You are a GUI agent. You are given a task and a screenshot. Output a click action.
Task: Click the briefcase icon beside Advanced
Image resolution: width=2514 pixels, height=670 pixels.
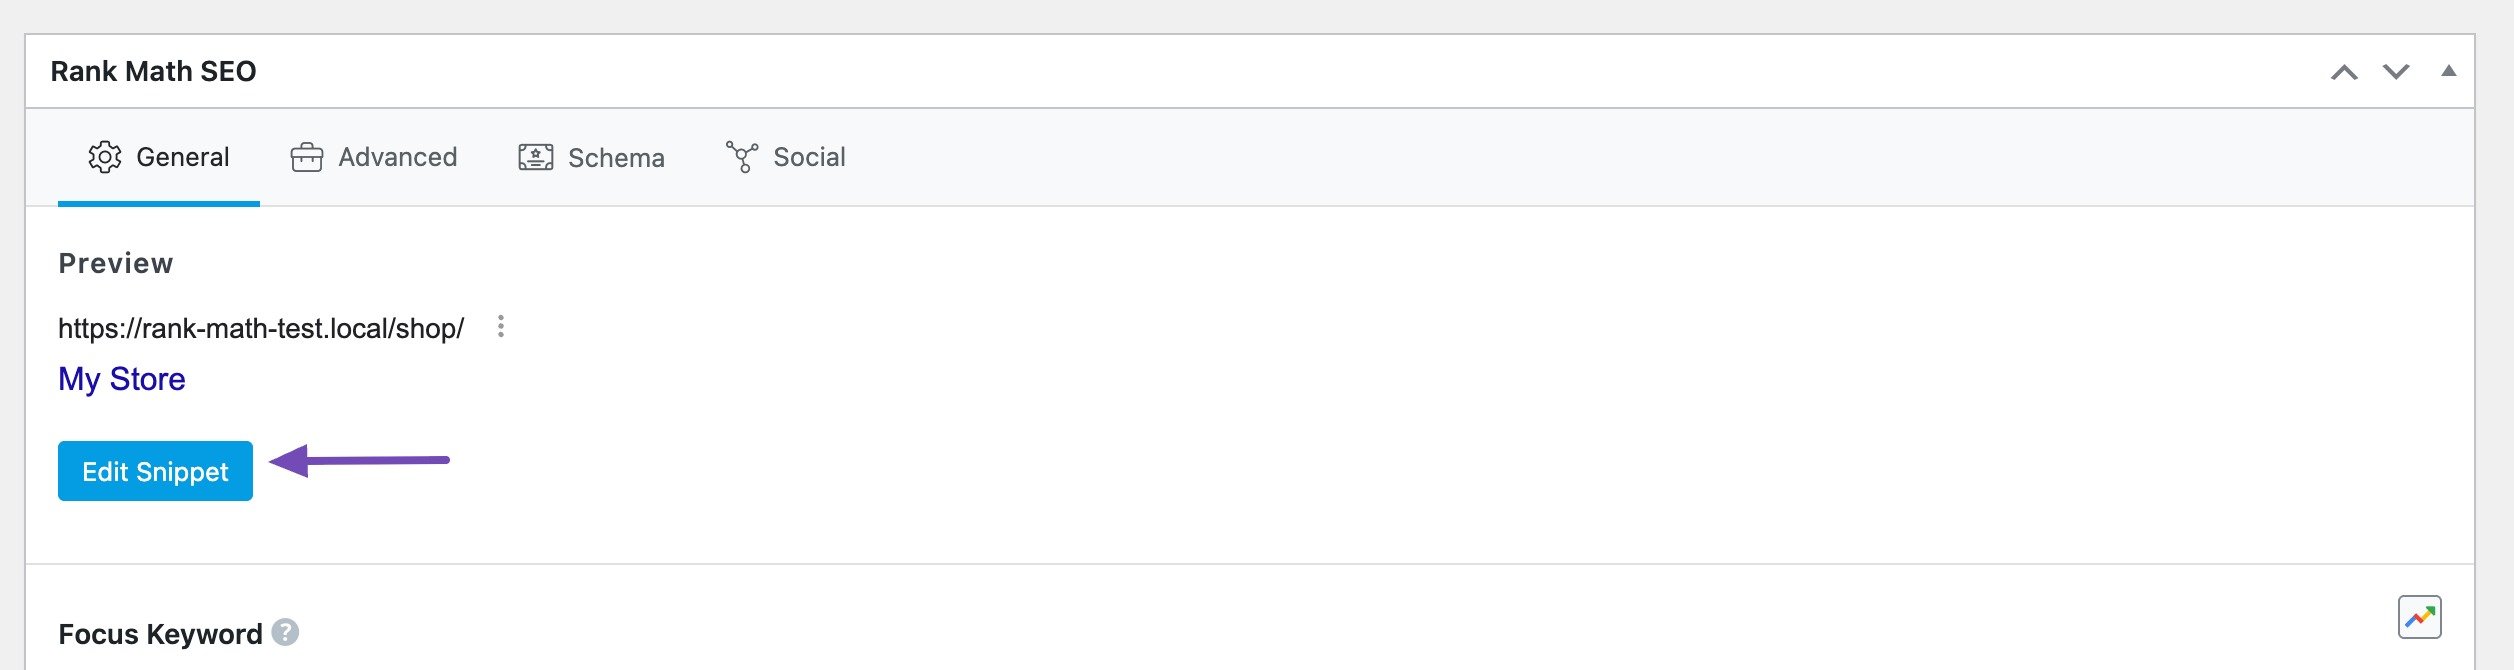(307, 158)
